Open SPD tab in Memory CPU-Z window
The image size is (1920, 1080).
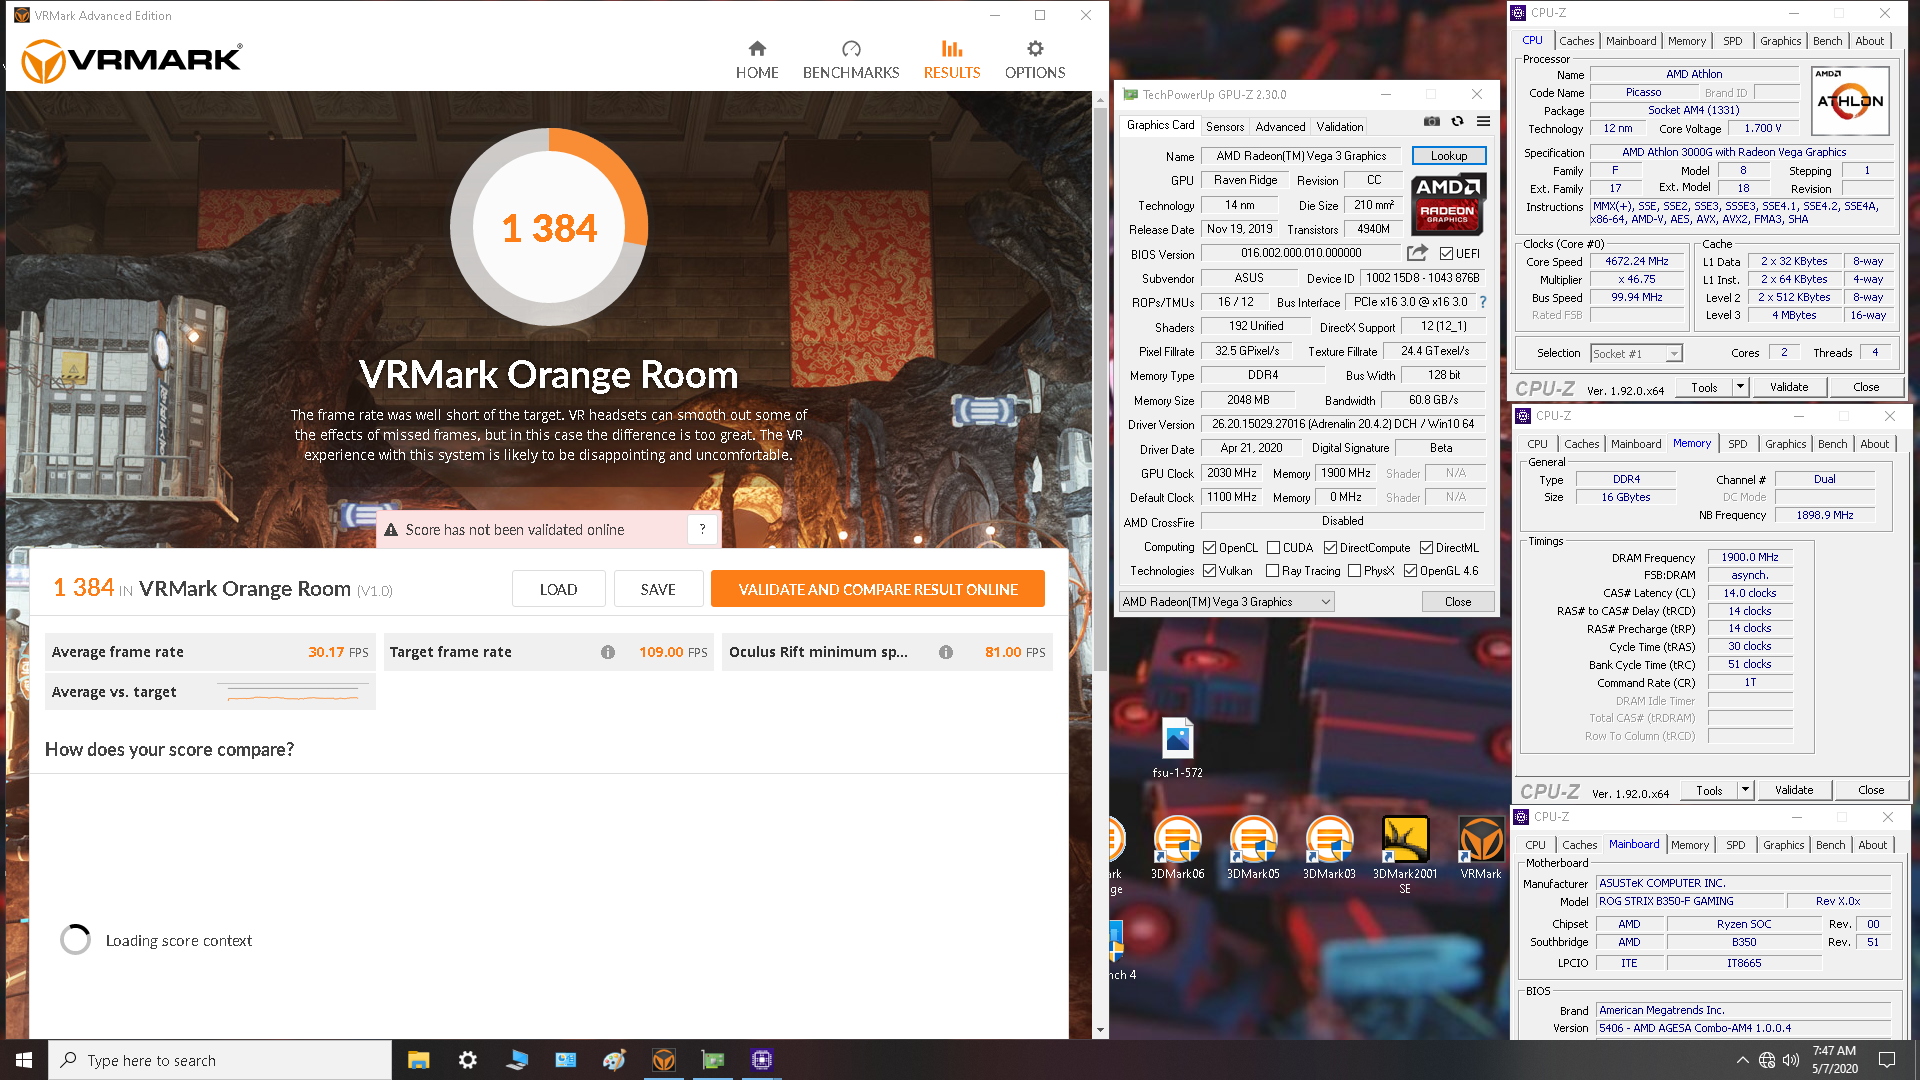(1738, 444)
